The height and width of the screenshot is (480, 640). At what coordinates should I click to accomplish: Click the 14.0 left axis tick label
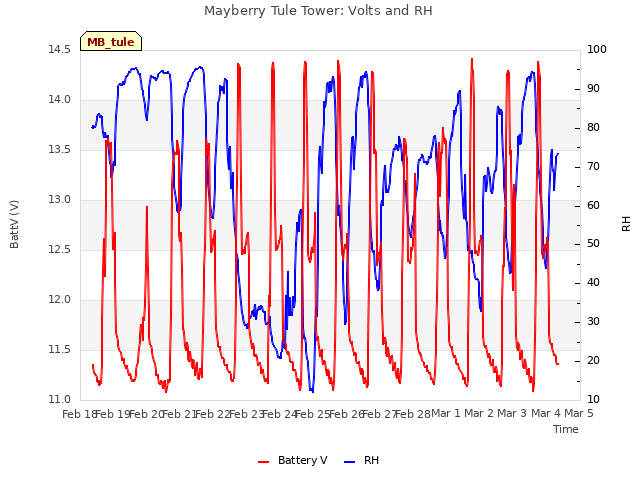pyautogui.click(x=60, y=100)
